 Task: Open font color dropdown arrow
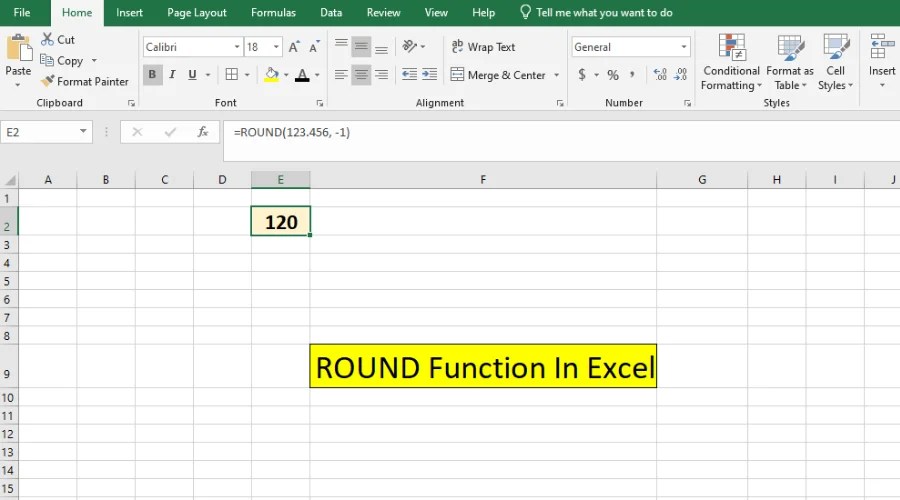pyautogui.click(x=317, y=75)
